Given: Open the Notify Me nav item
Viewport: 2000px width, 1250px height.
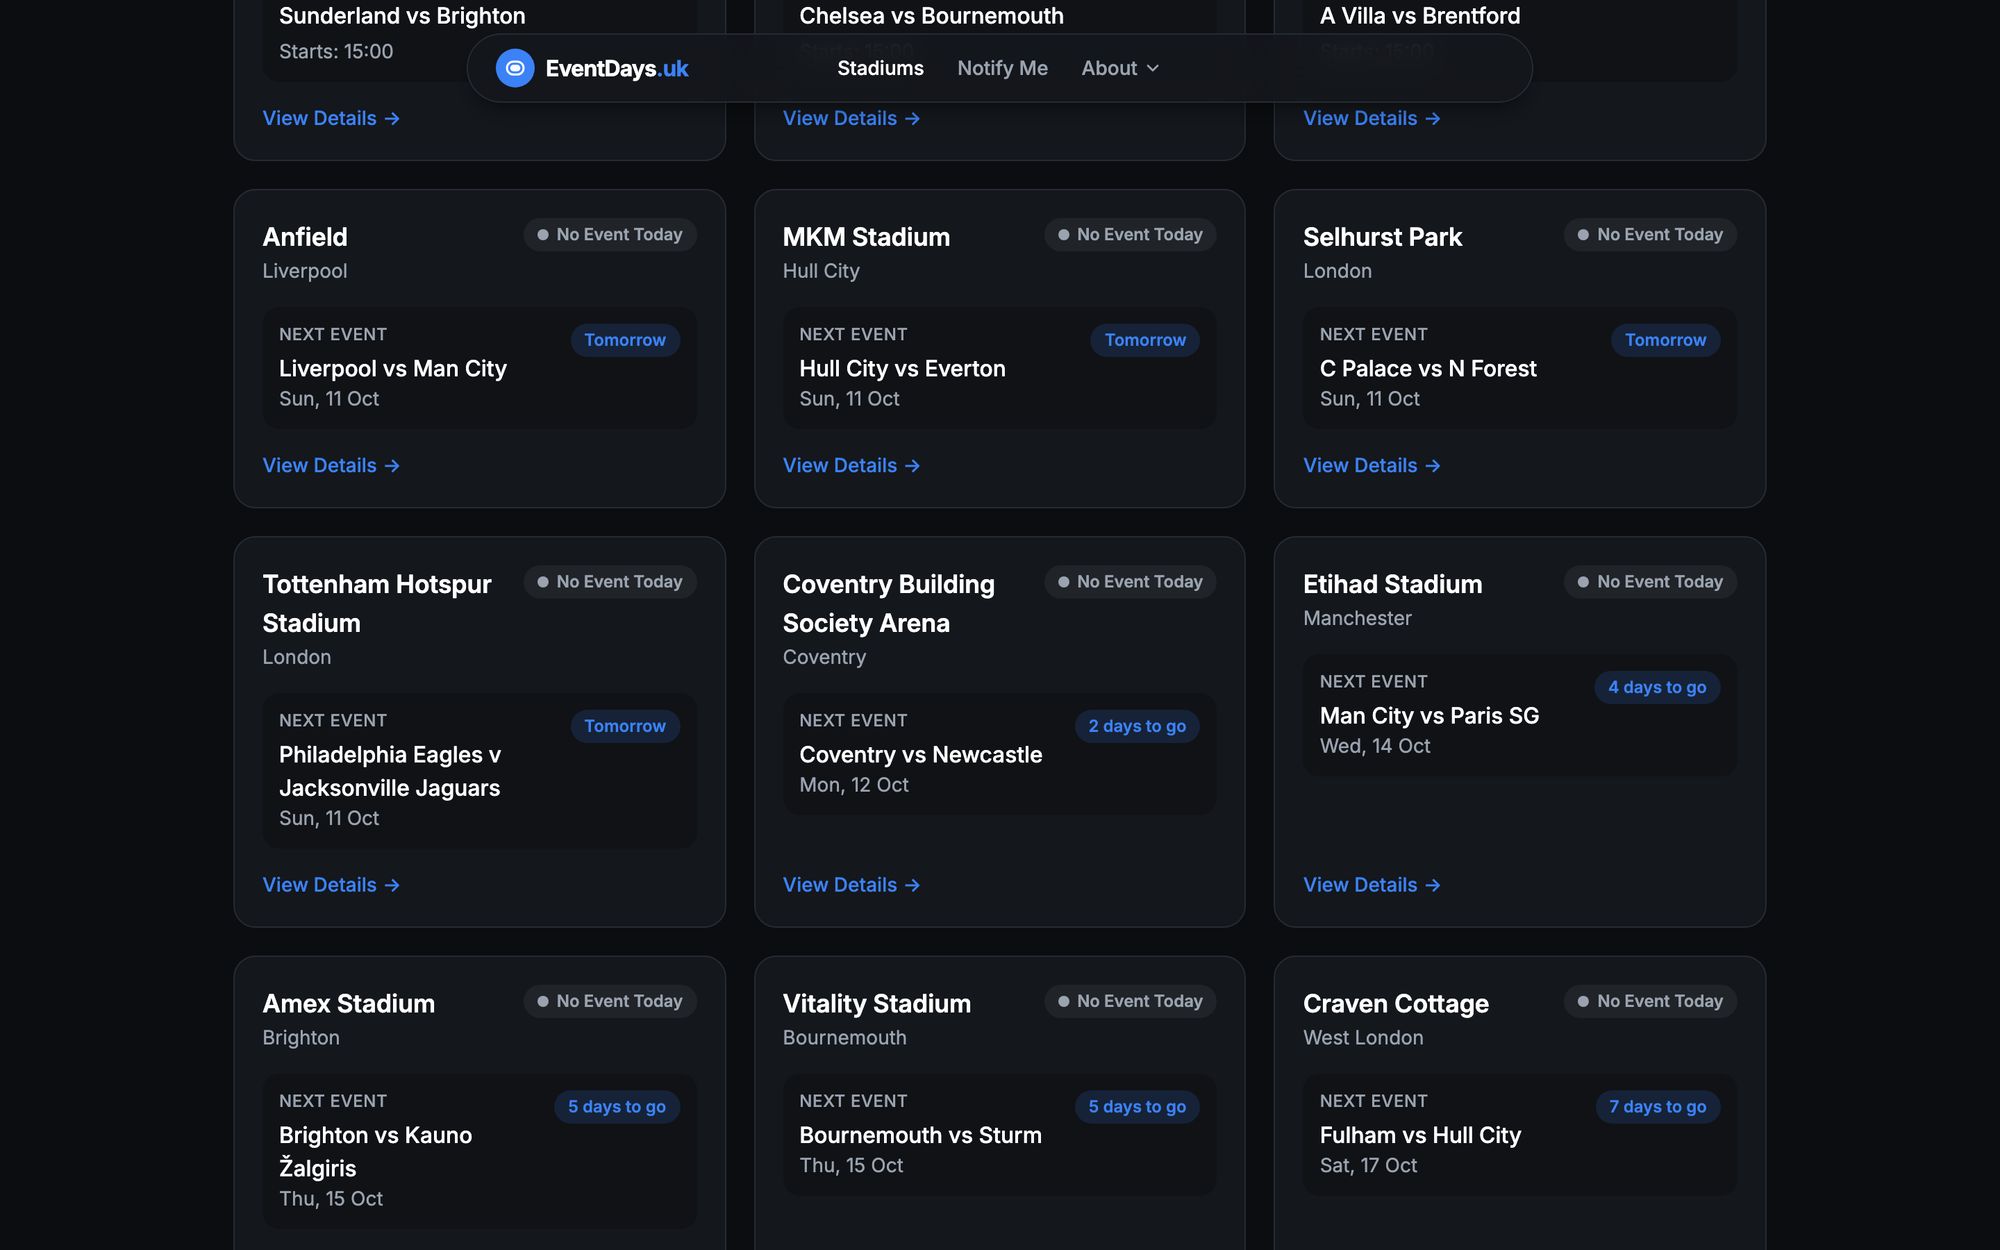Looking at the screenshot, I should pos(1002,68).
